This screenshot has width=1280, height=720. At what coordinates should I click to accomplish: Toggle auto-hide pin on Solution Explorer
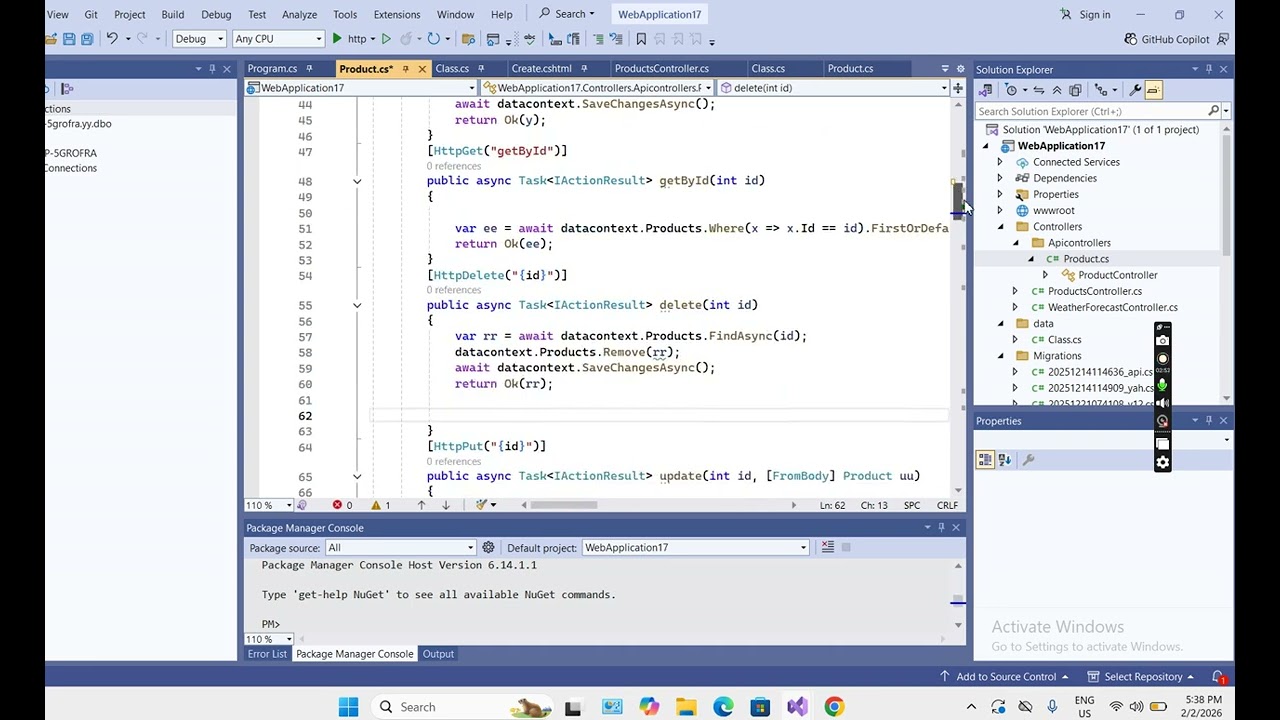[1208, 69]
